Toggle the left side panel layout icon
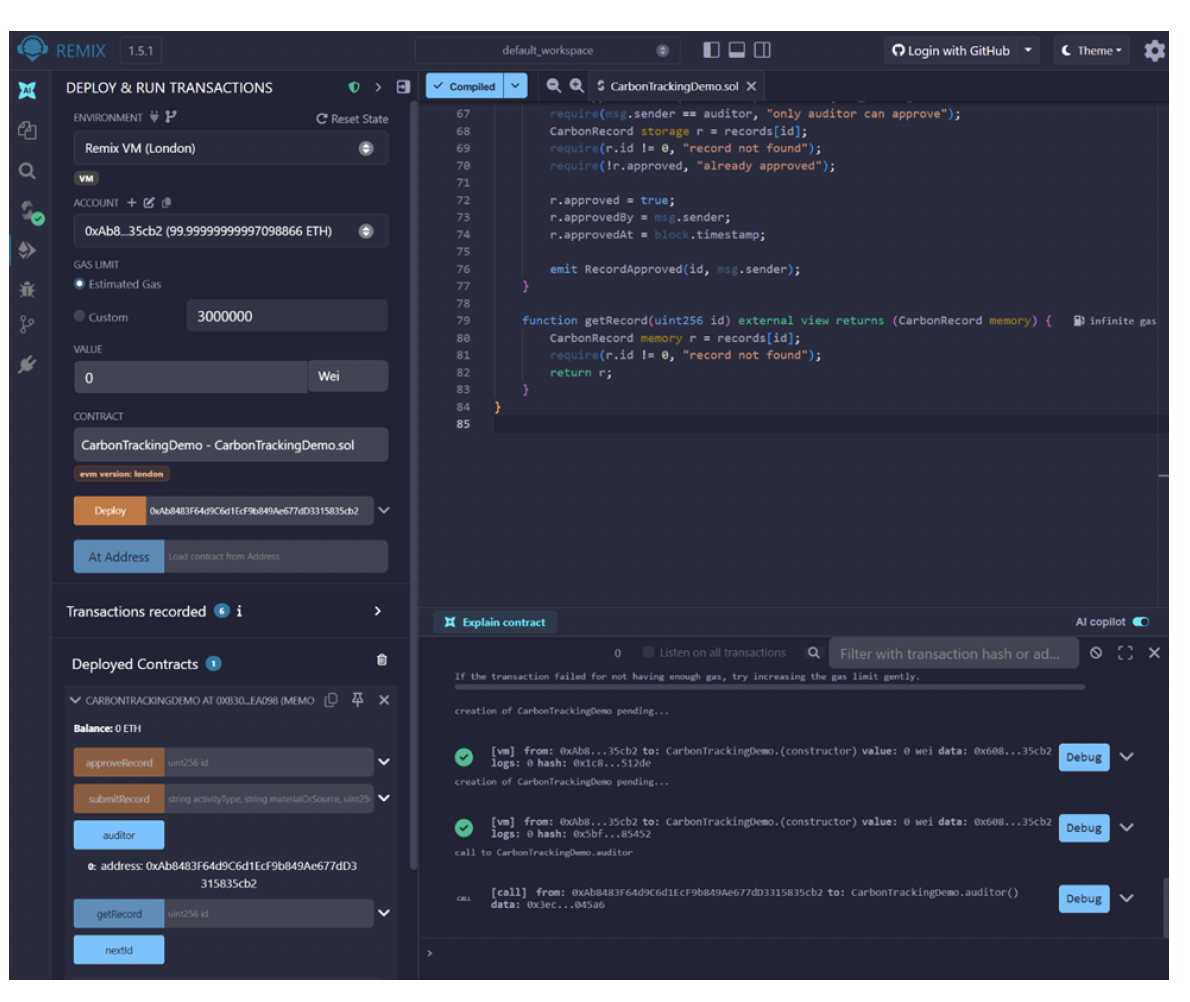Image resolution: width=1190 pixels, height=1002 pixels. point(711,50)
